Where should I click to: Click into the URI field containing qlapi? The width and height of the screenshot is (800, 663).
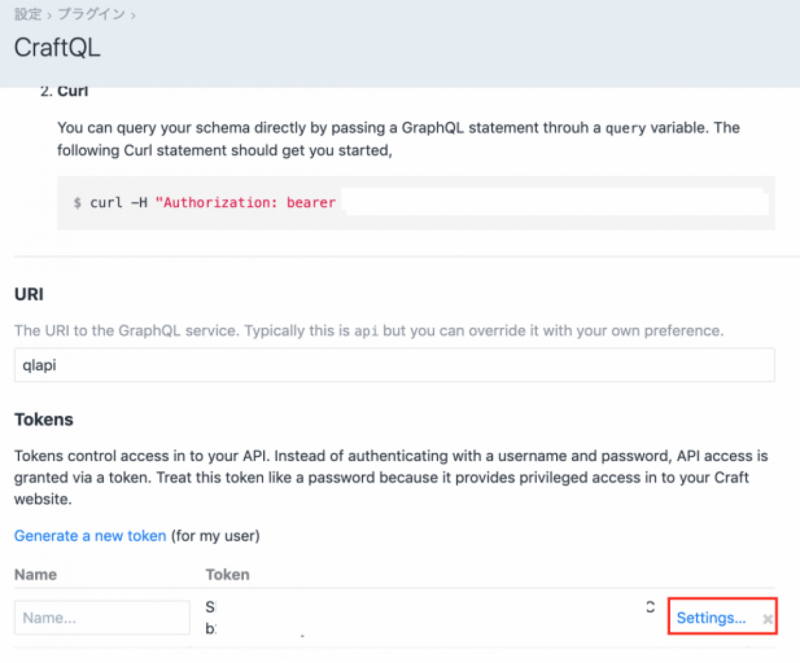(x=394, y=365)
